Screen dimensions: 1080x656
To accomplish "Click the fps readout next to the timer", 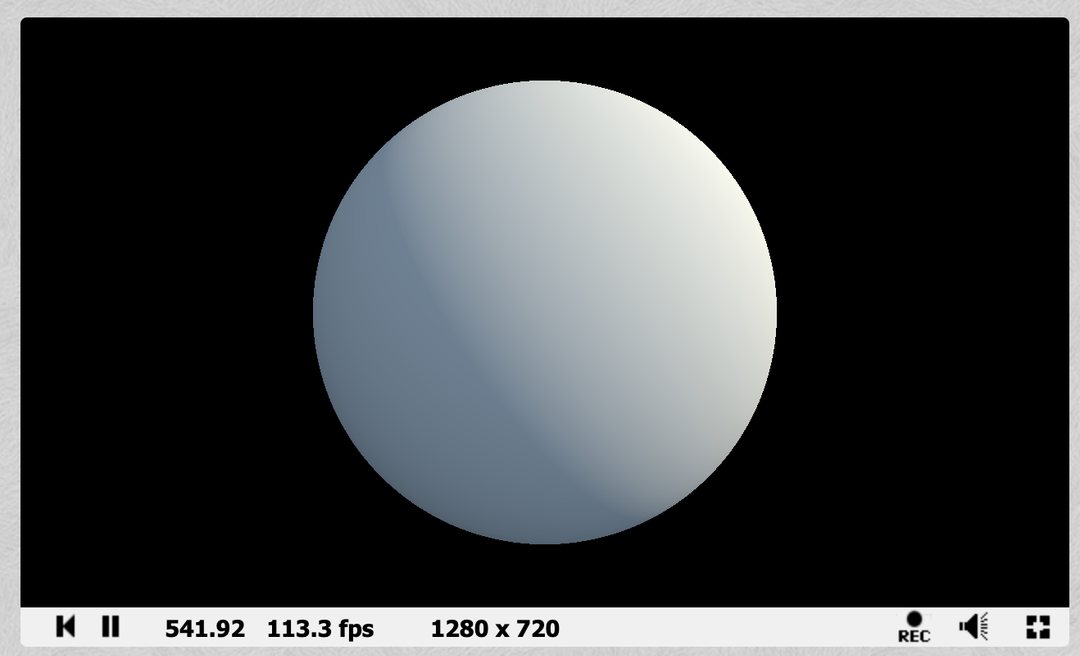I will point(320,629).
